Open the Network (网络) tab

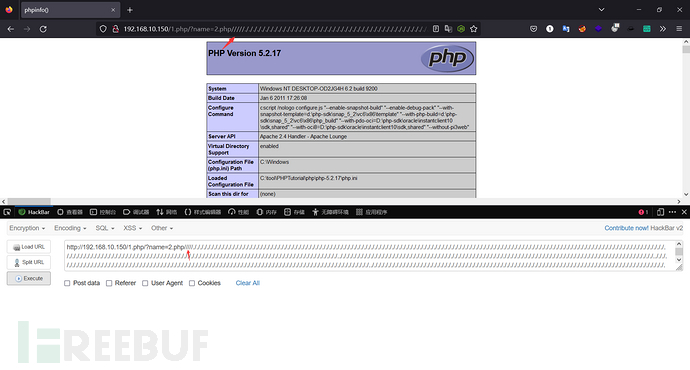pyautogui.click(x=166, y=212)
